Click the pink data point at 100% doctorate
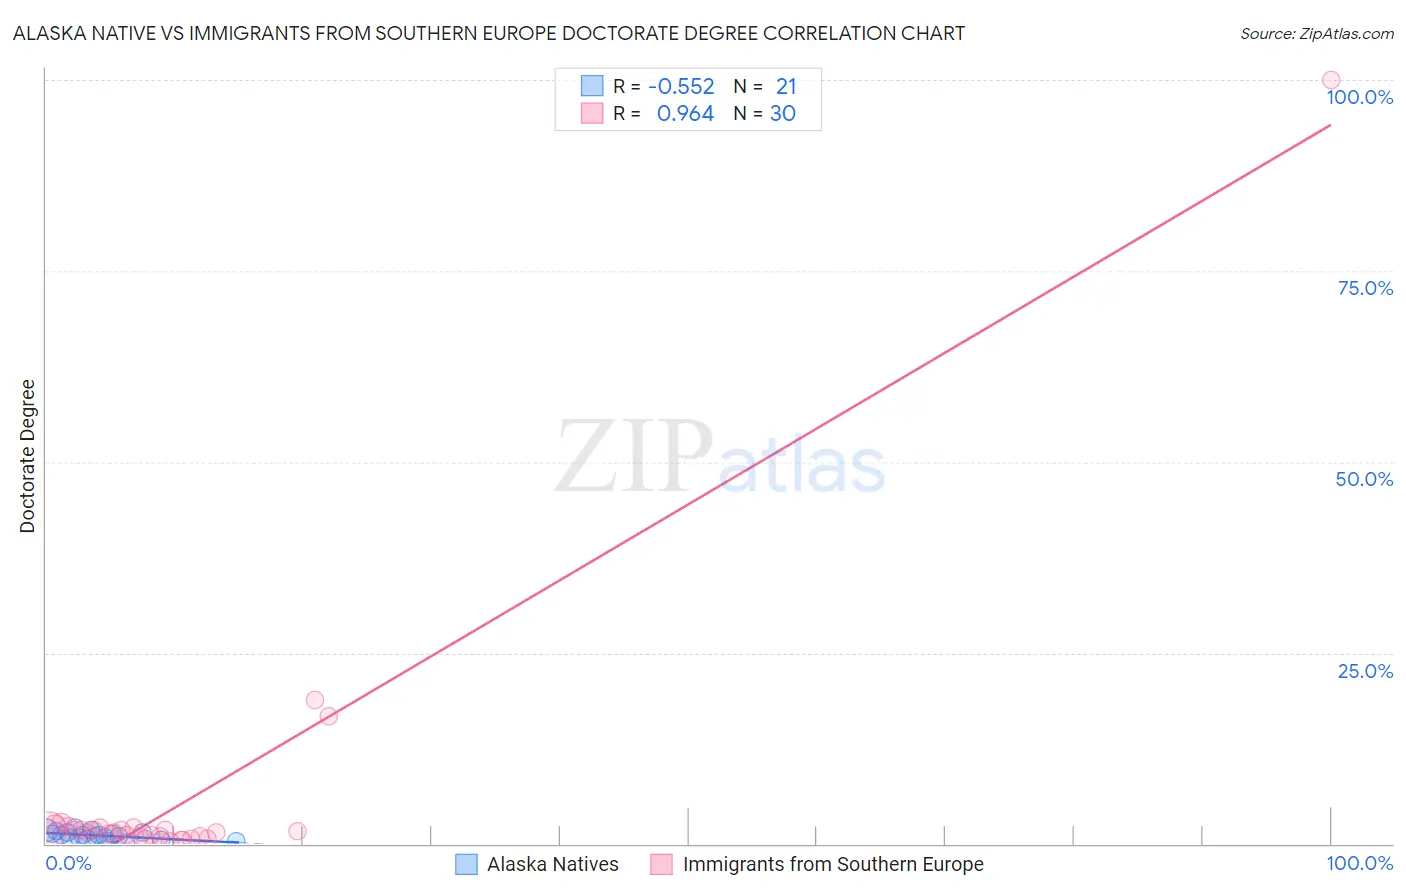The image size is (1406, 892). (1331, 80)
